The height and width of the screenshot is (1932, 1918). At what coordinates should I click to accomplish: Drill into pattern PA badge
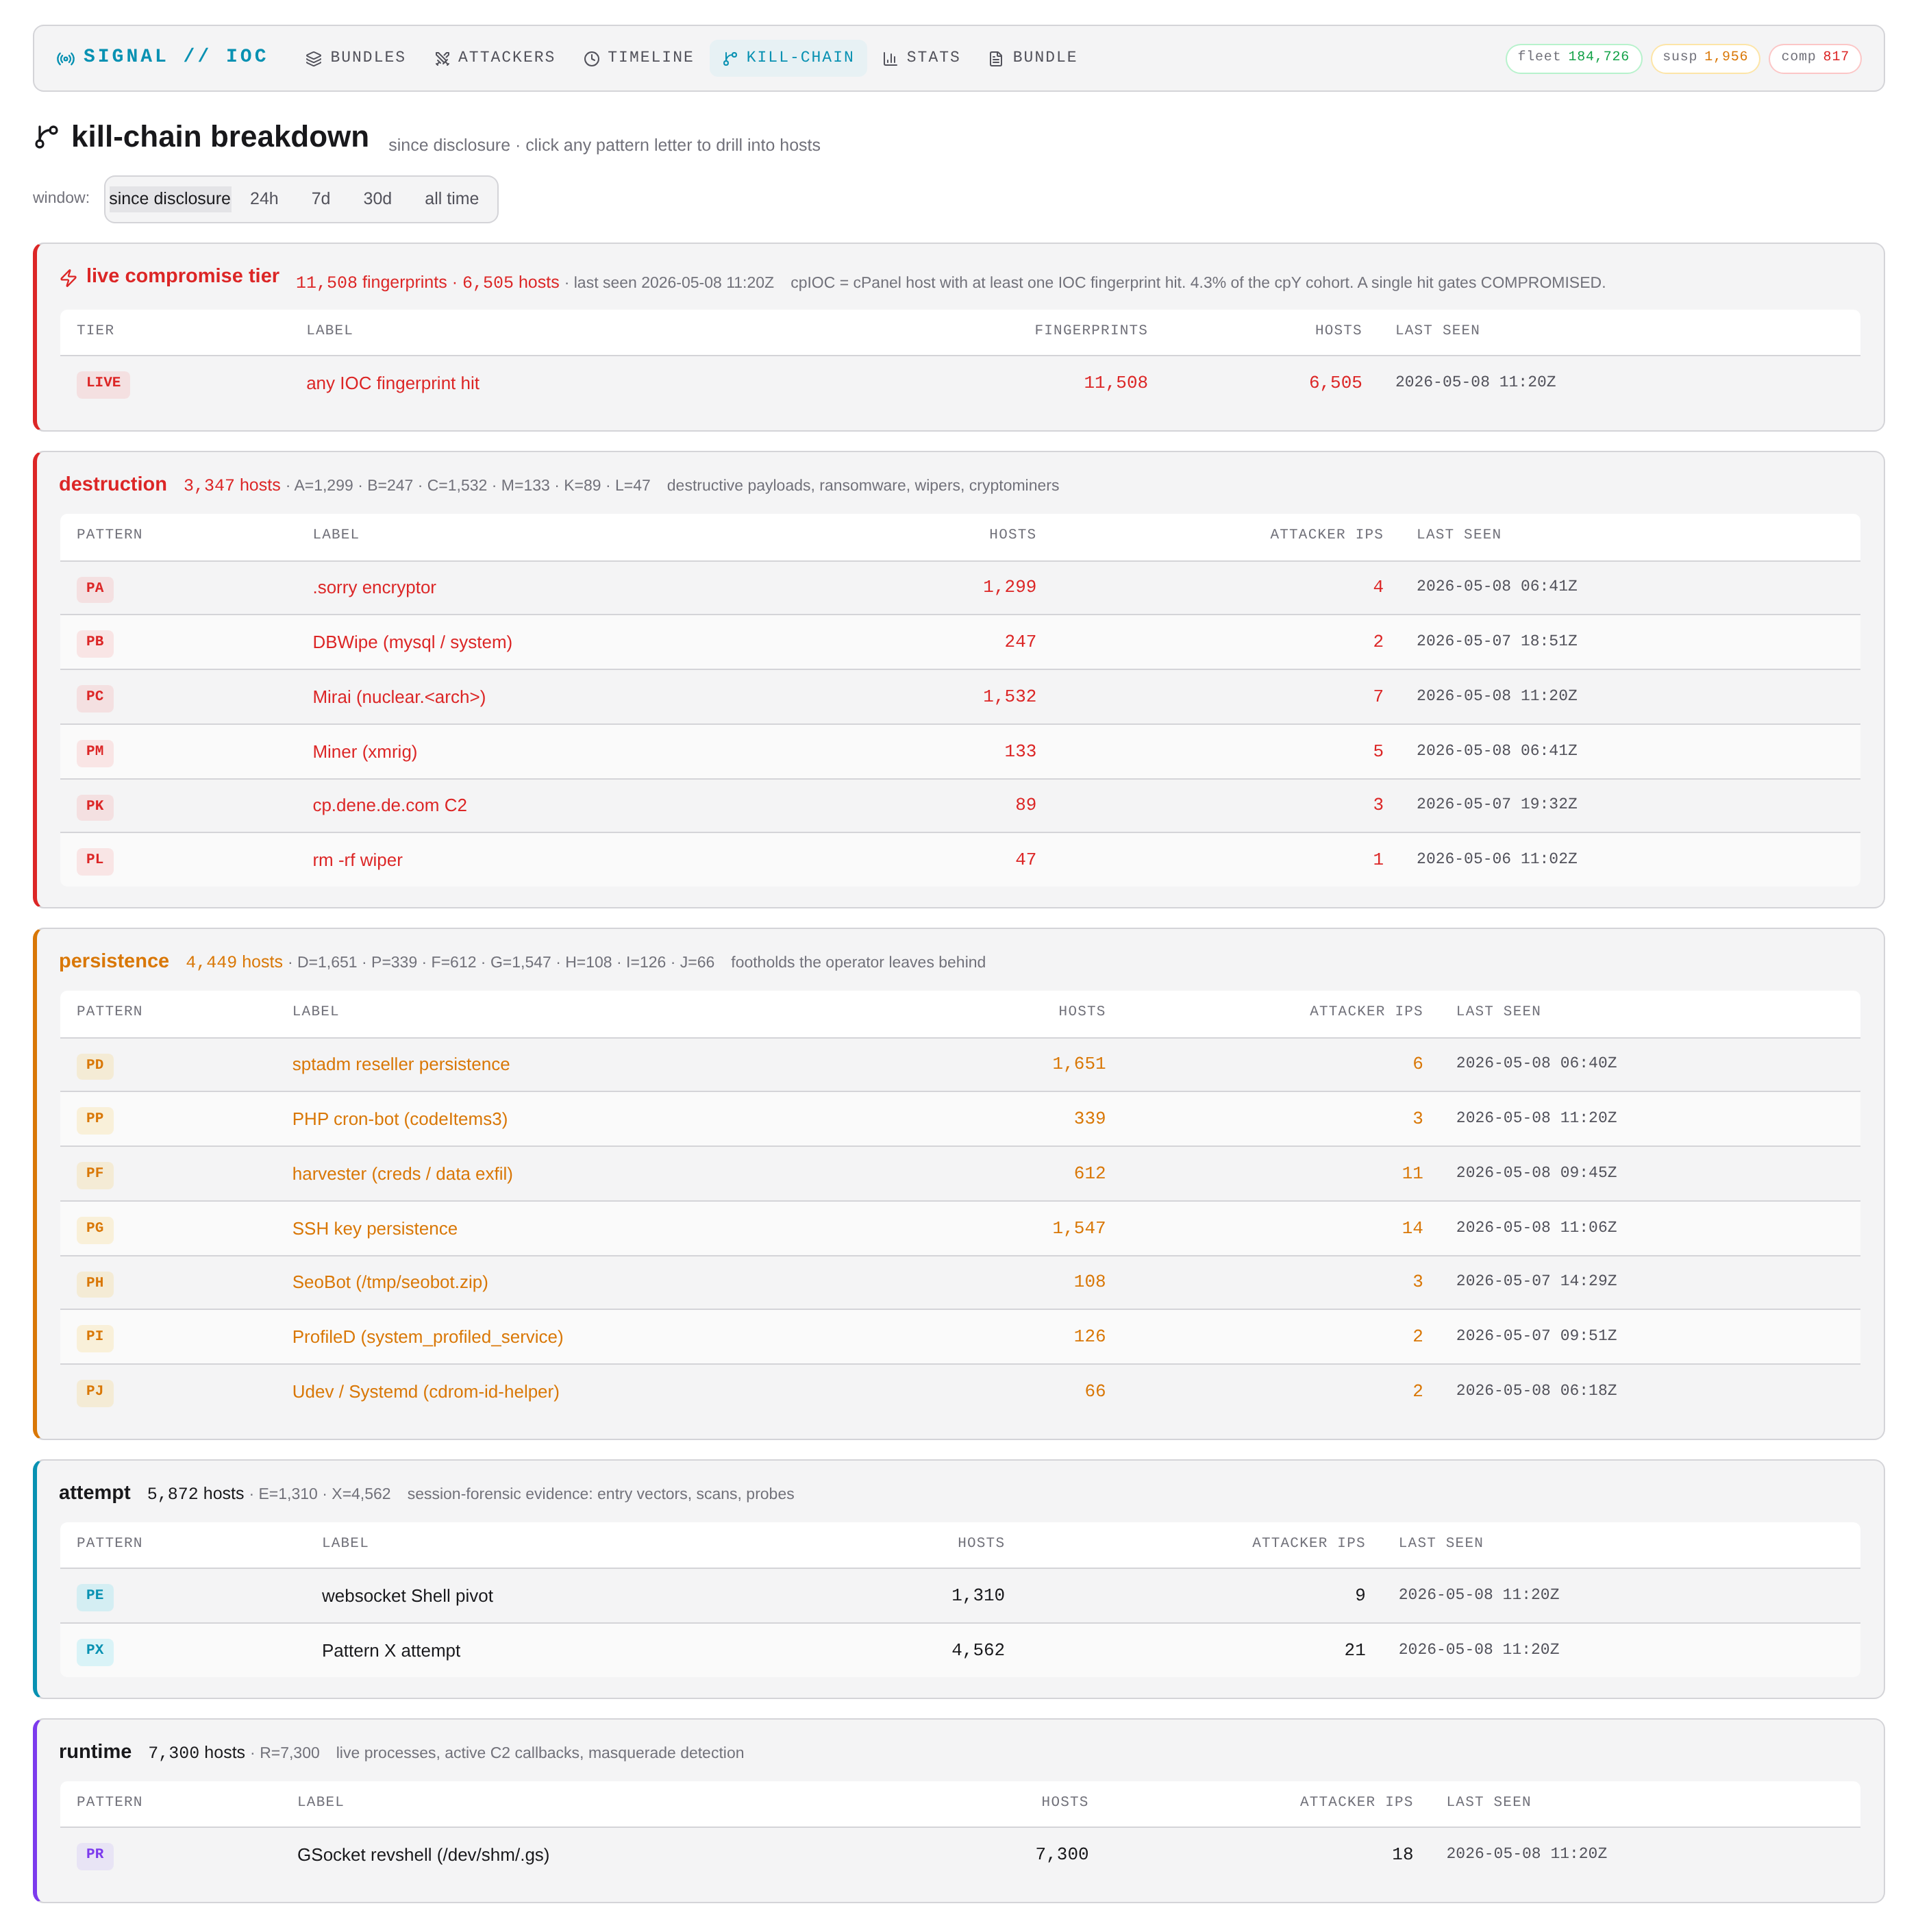point(95,589)
